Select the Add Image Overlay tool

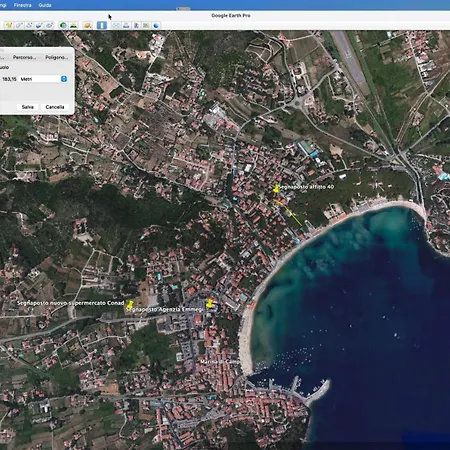coord(39,25)
